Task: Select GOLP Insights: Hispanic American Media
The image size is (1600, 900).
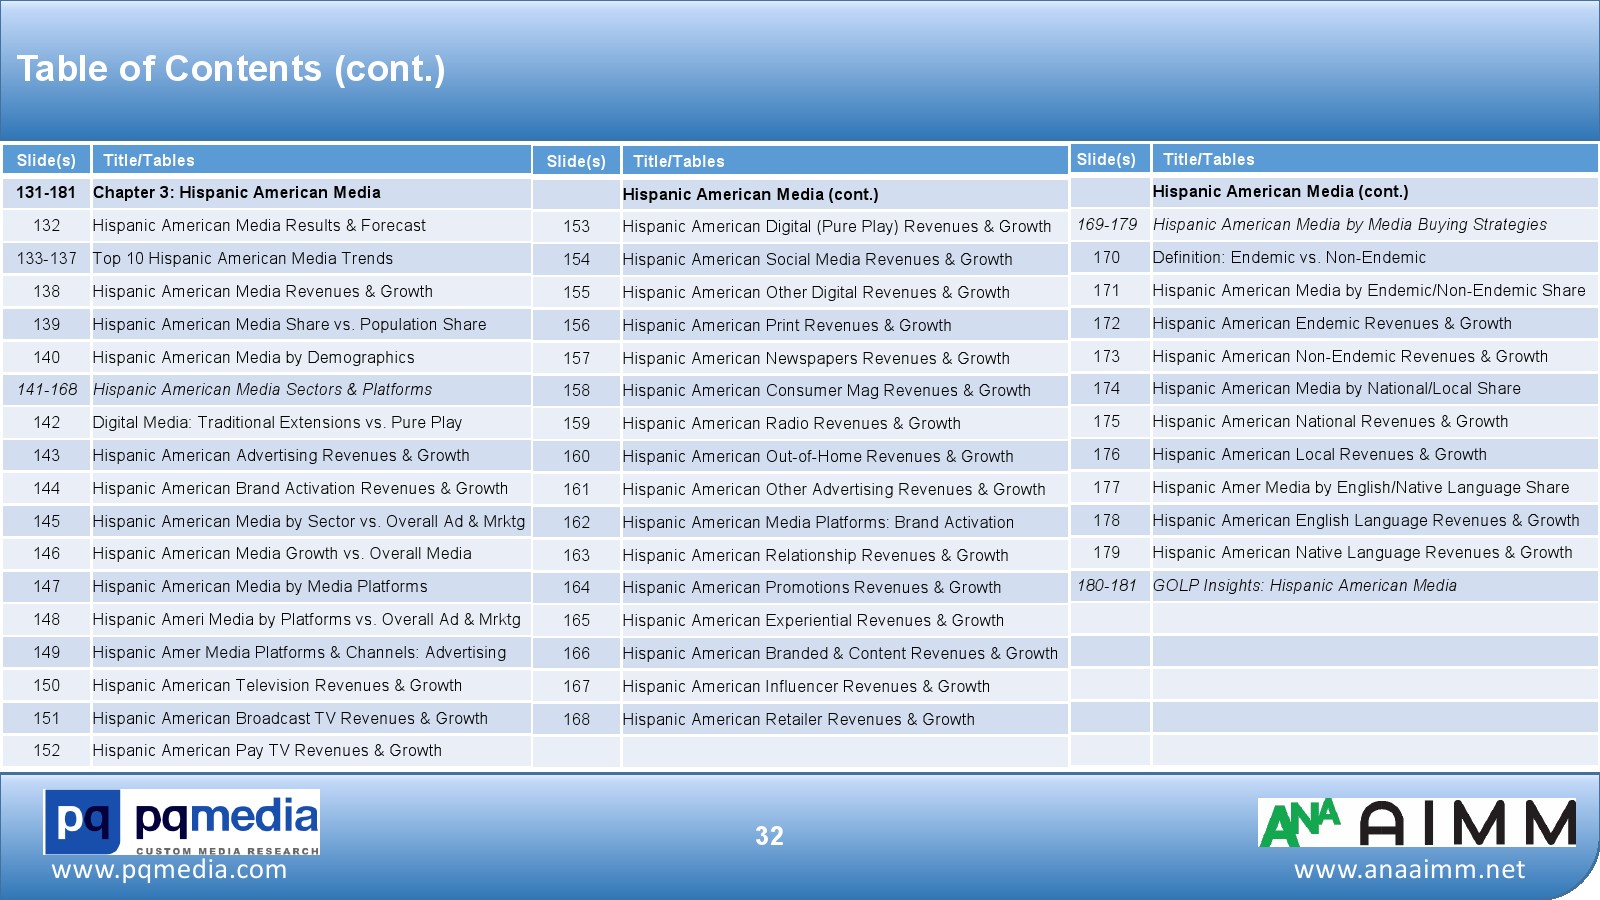Action: (x=1304, y=586)
